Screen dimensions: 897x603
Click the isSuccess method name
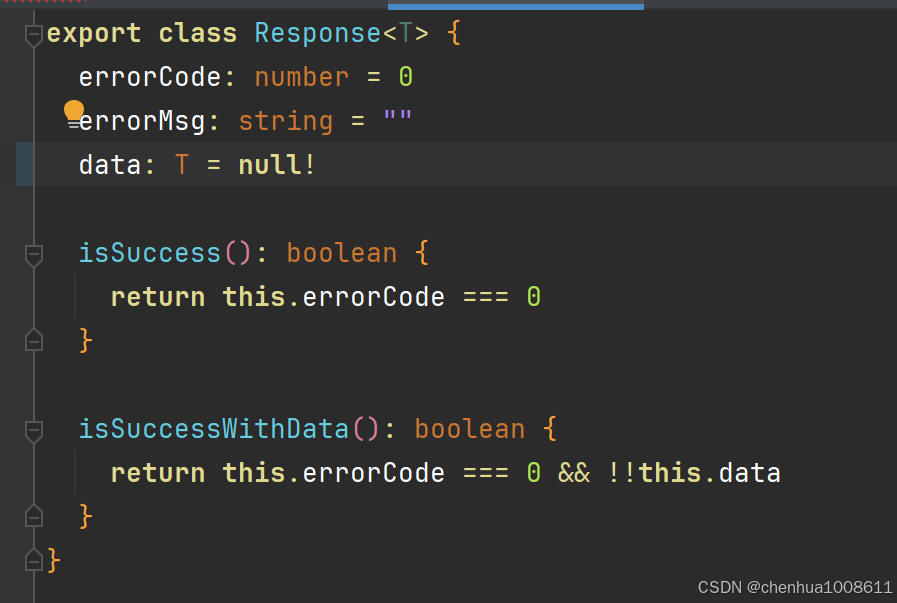click(149, 253)
